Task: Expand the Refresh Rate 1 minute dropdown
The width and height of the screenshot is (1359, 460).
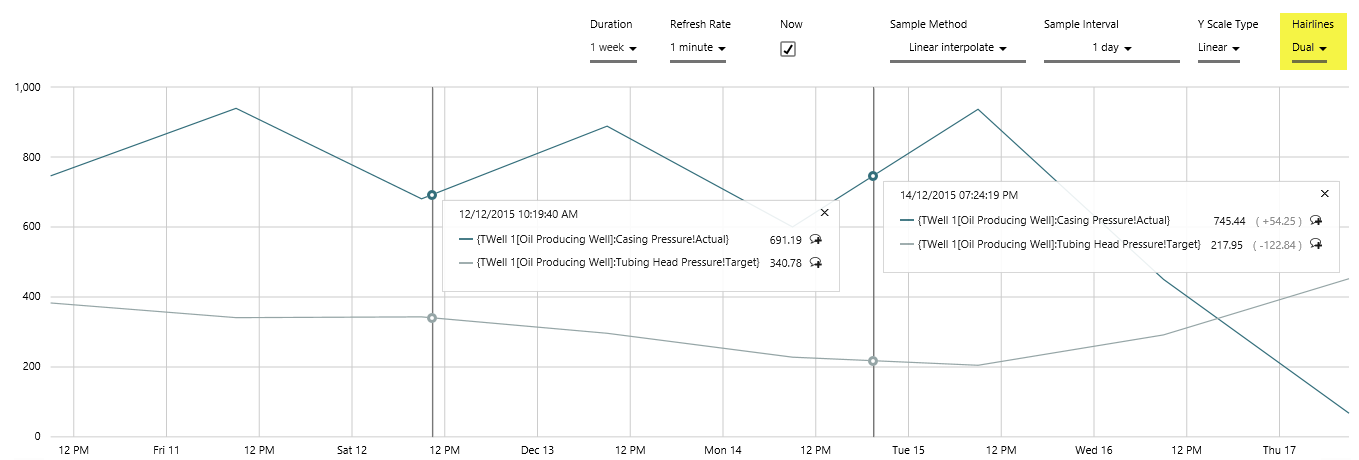Action: tap(697, 48)
